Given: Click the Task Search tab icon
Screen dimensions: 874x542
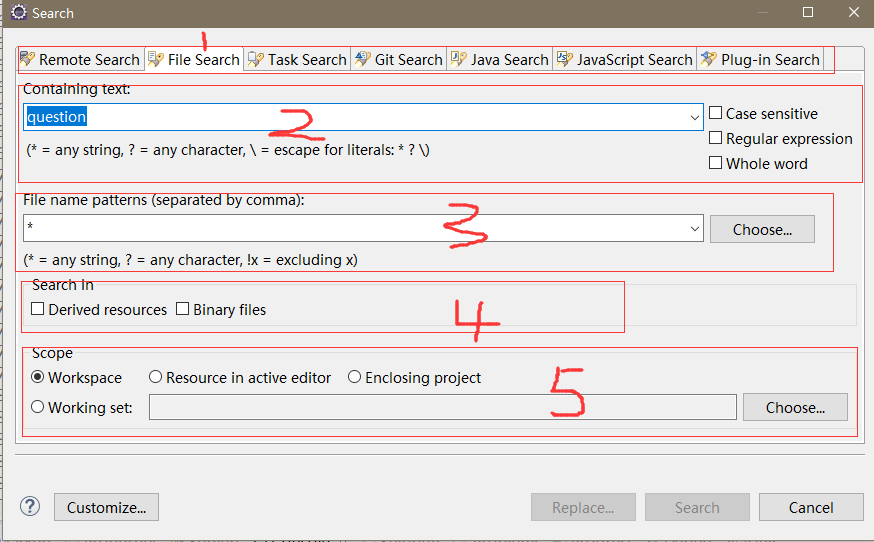Looking at the screenshot, I should point(256,59).
